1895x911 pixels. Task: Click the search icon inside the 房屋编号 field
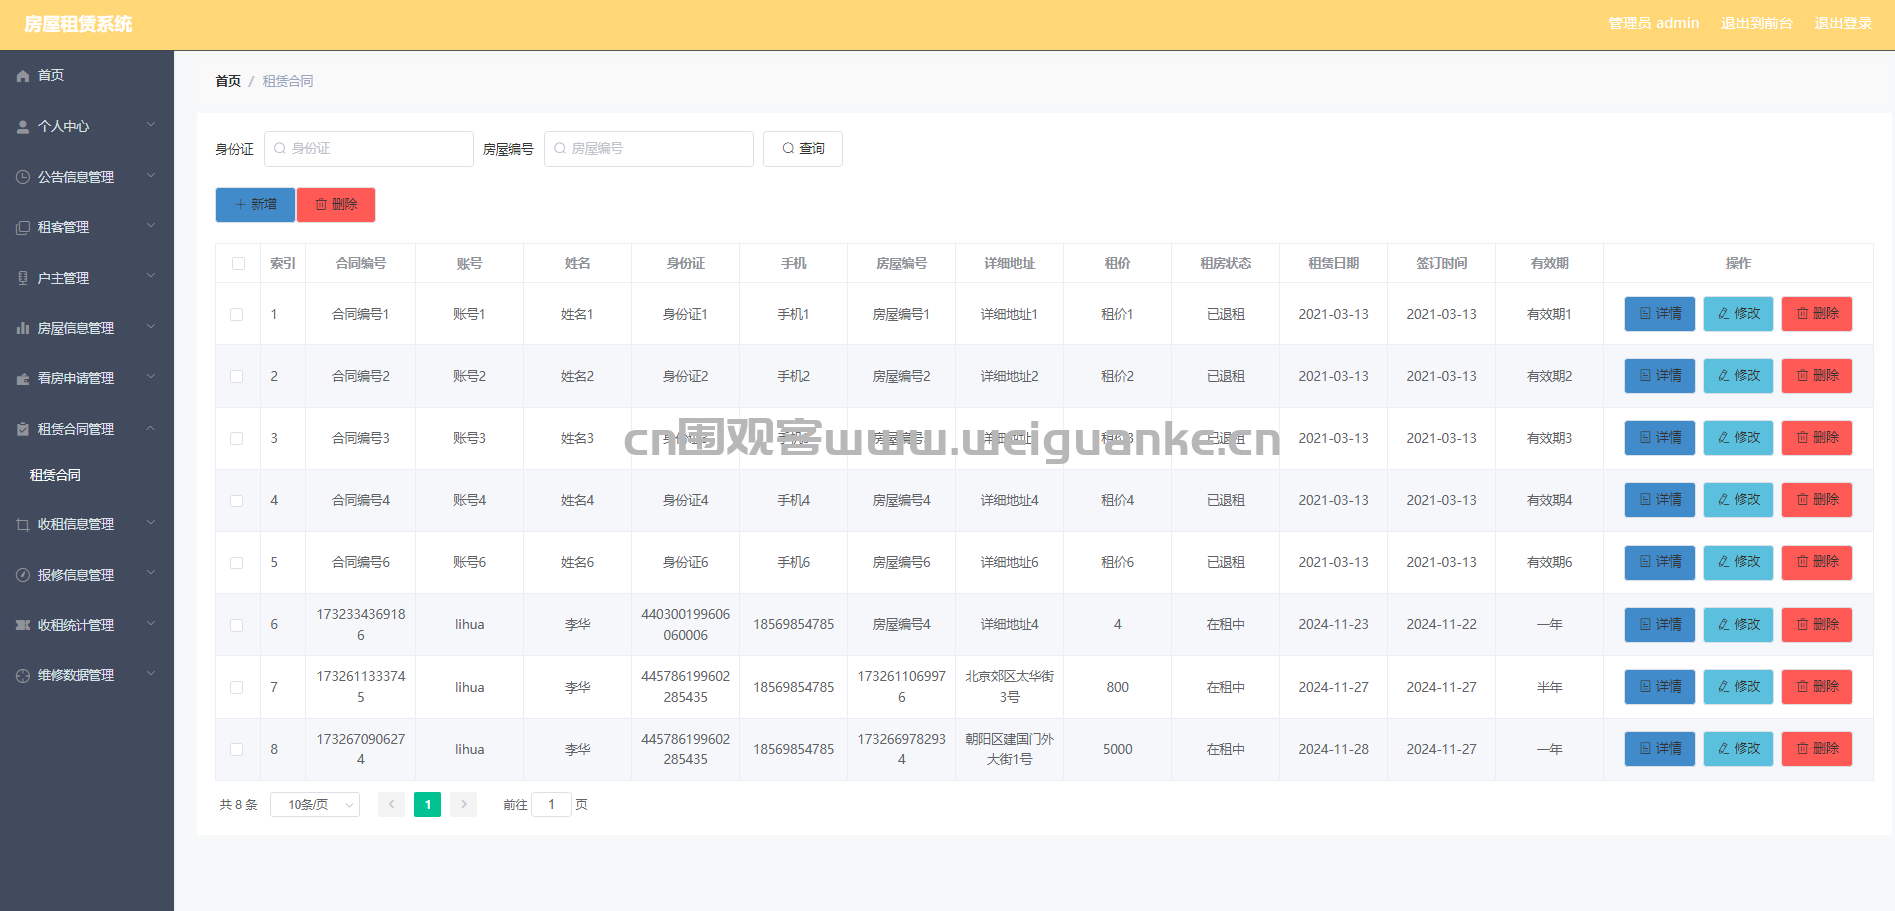pyautogui.click(x=560, y=148)
